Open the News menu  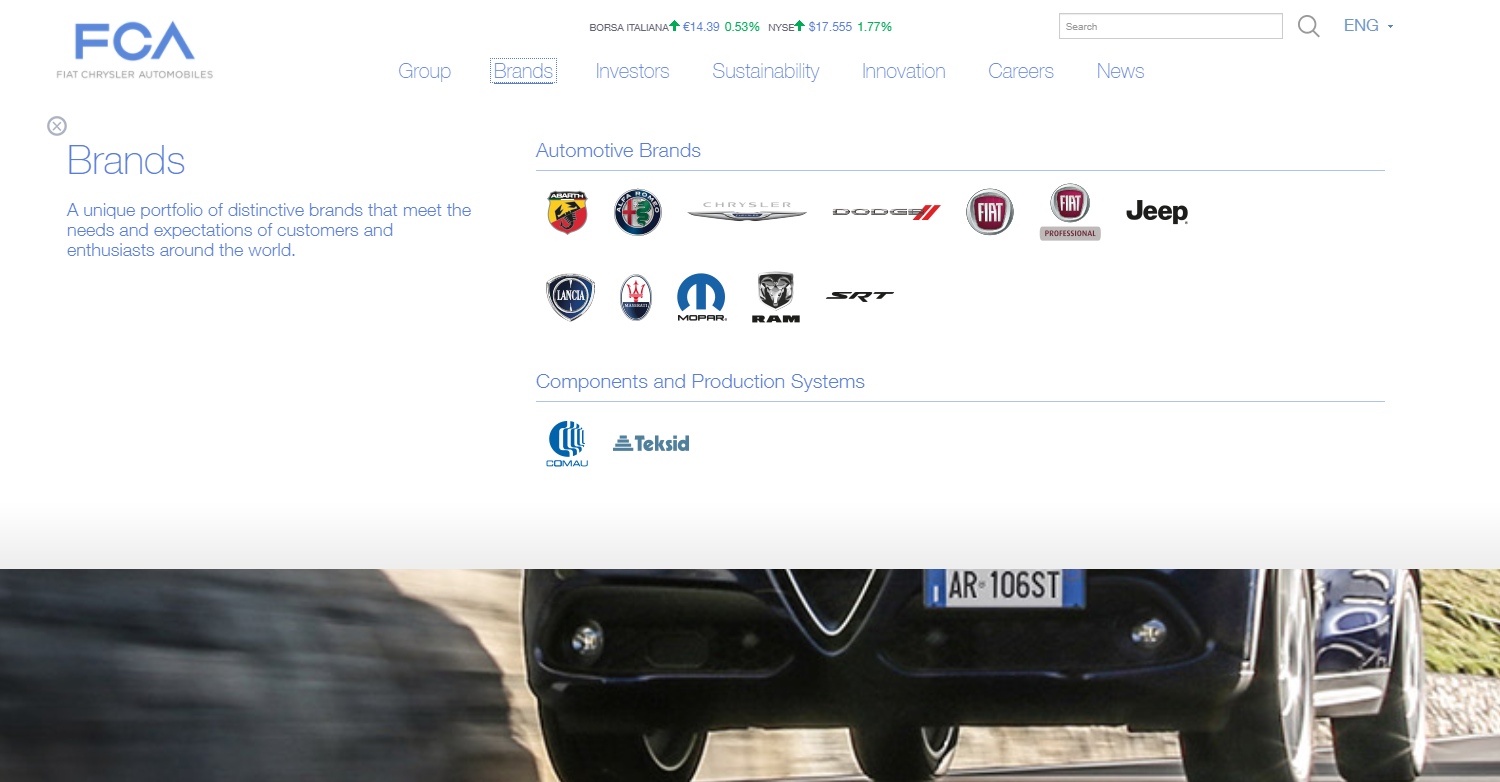[x=1120, y=71]
